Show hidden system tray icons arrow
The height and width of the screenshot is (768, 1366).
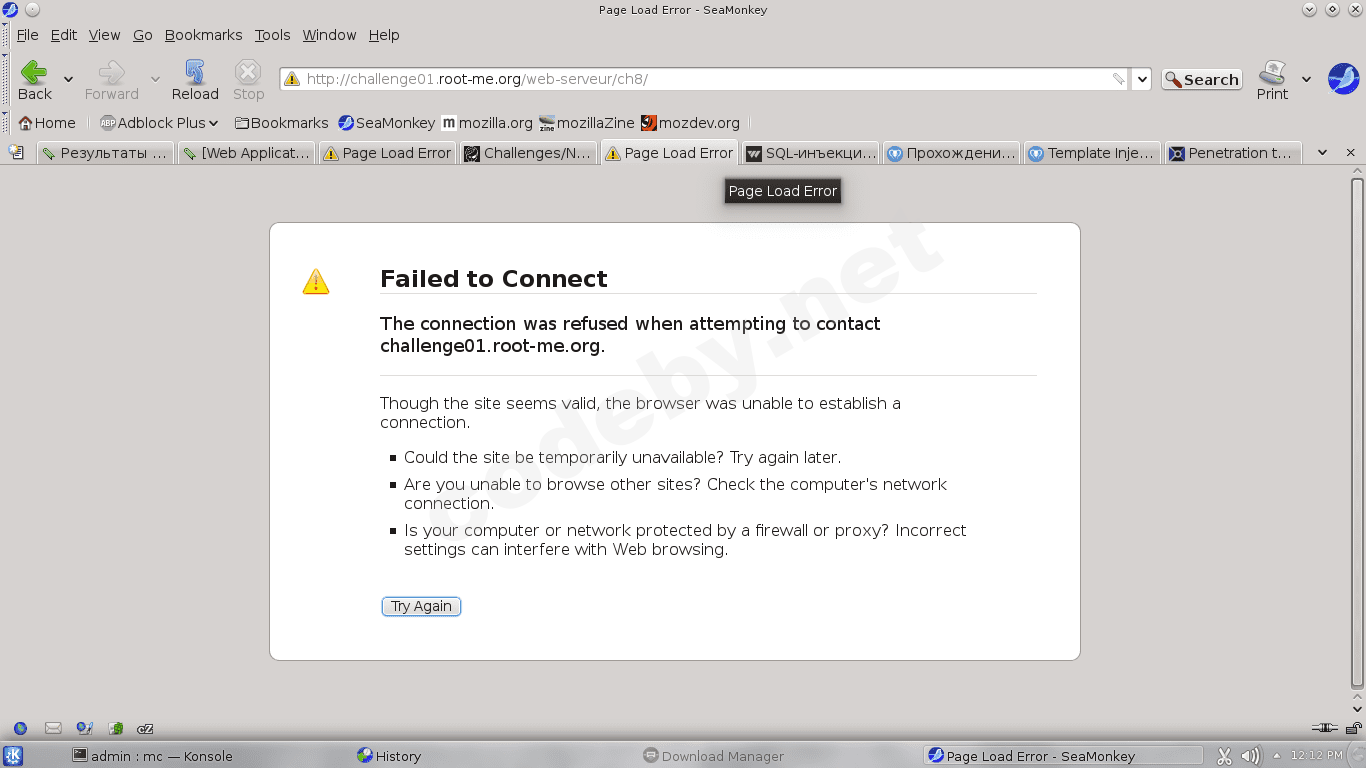click(x=1277, y=756)
